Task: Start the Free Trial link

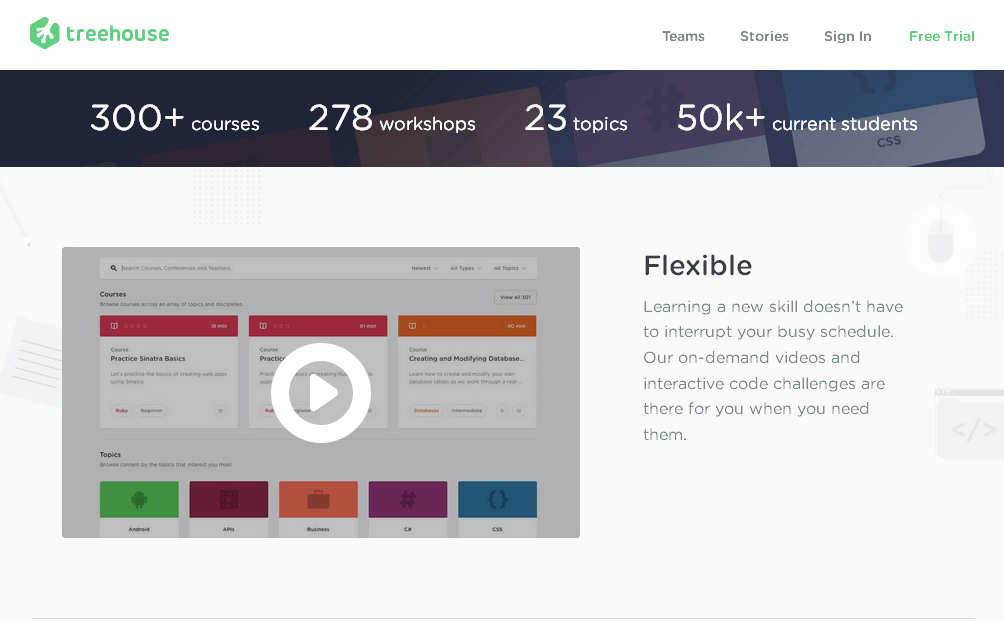Action: pyautogui.click(x=941, y=36)
